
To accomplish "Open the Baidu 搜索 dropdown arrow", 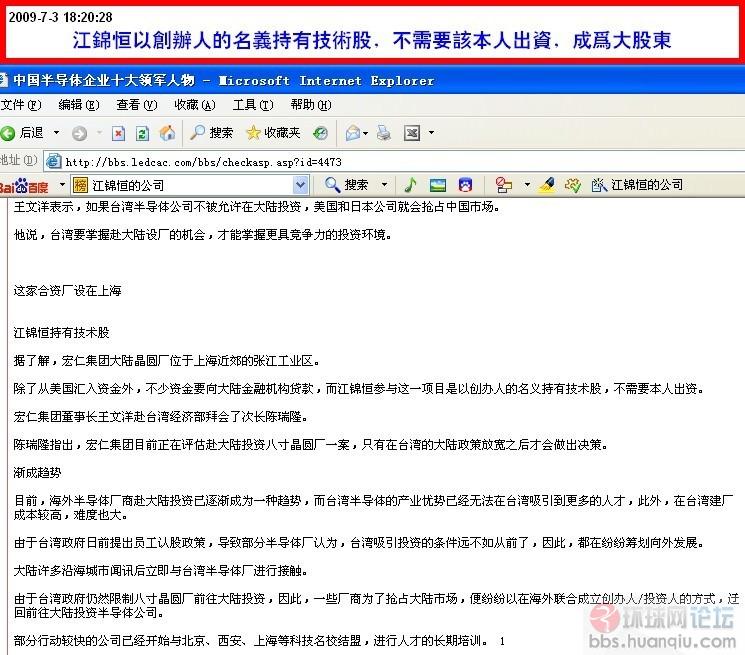I will coord(384,185).
